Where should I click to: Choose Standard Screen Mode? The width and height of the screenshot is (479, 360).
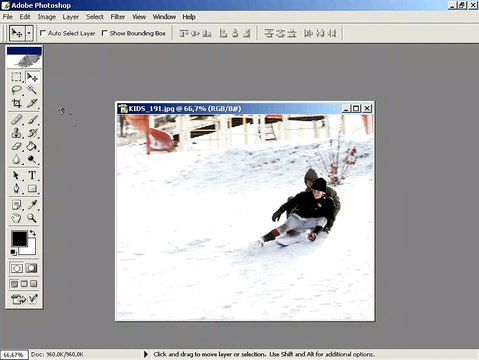click(x=14, y=284)
